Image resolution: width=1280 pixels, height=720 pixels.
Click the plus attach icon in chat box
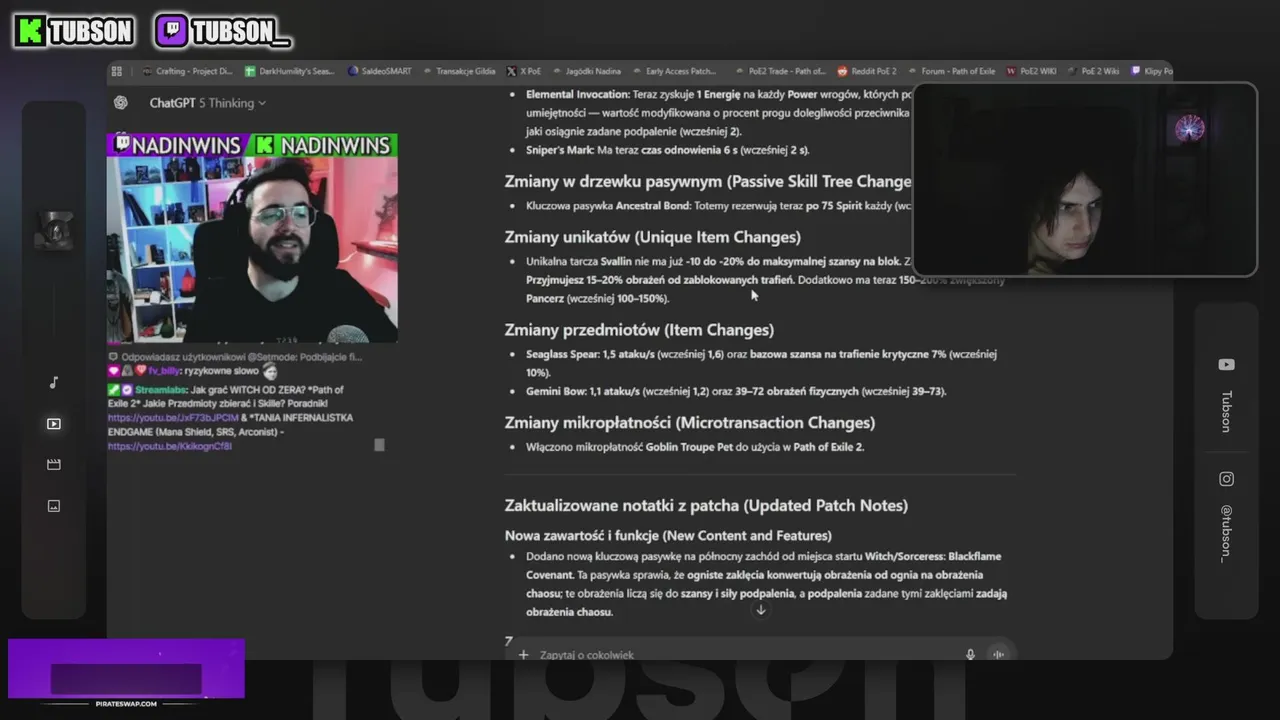(523, 655)
